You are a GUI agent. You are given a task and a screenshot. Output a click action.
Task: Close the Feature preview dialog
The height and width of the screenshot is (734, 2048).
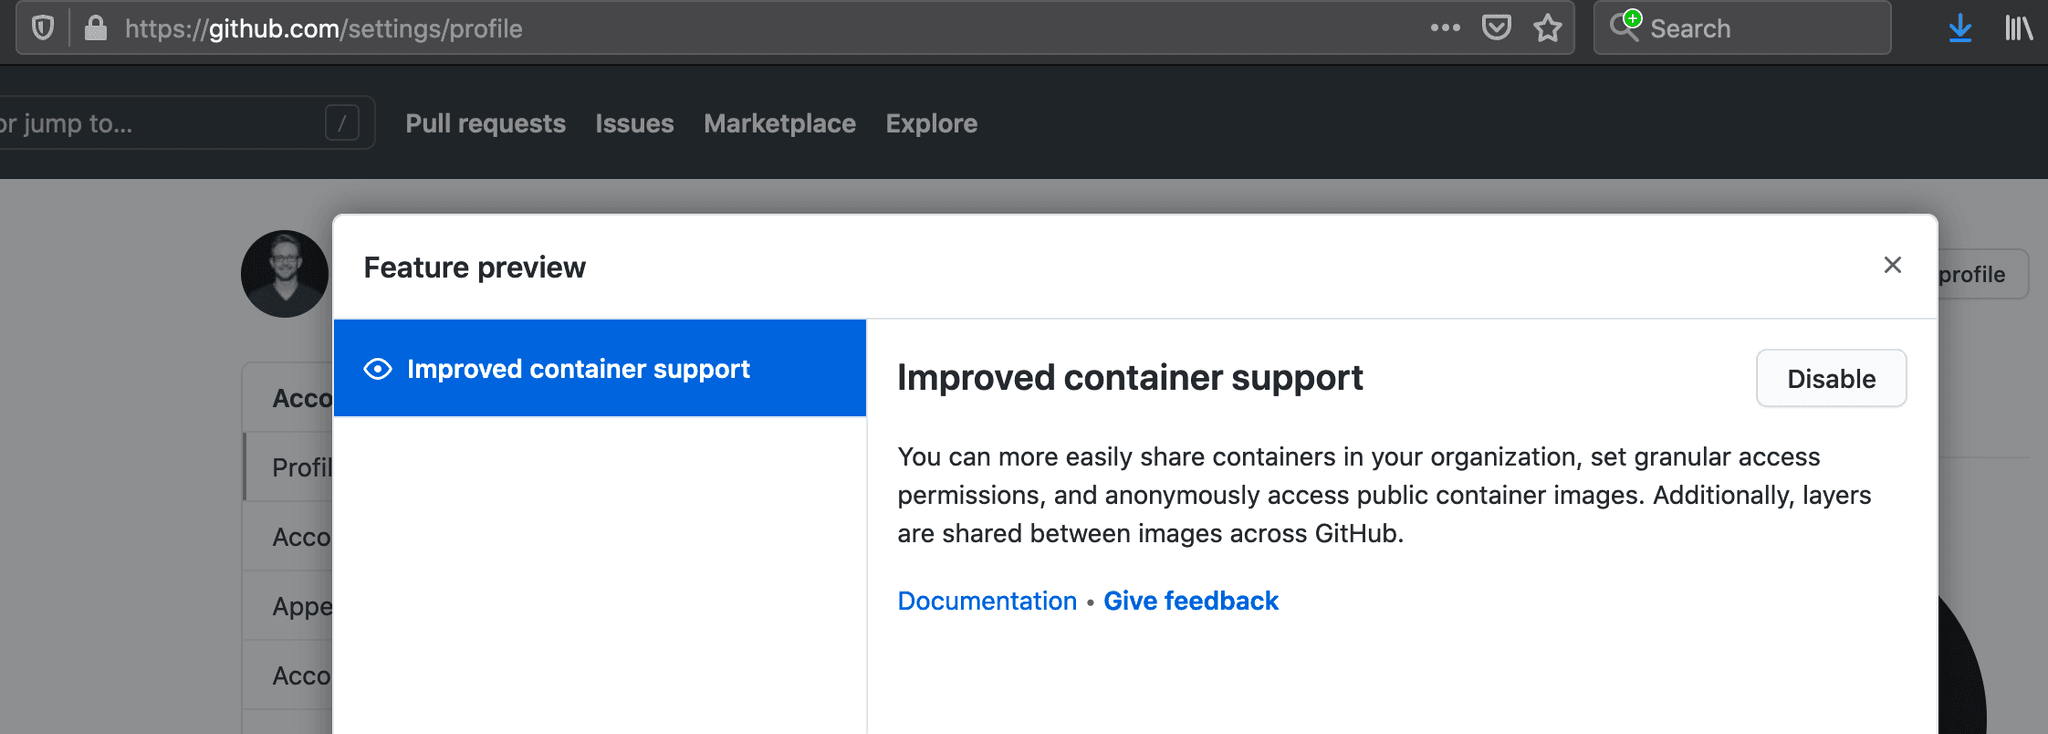[1892, 265]
